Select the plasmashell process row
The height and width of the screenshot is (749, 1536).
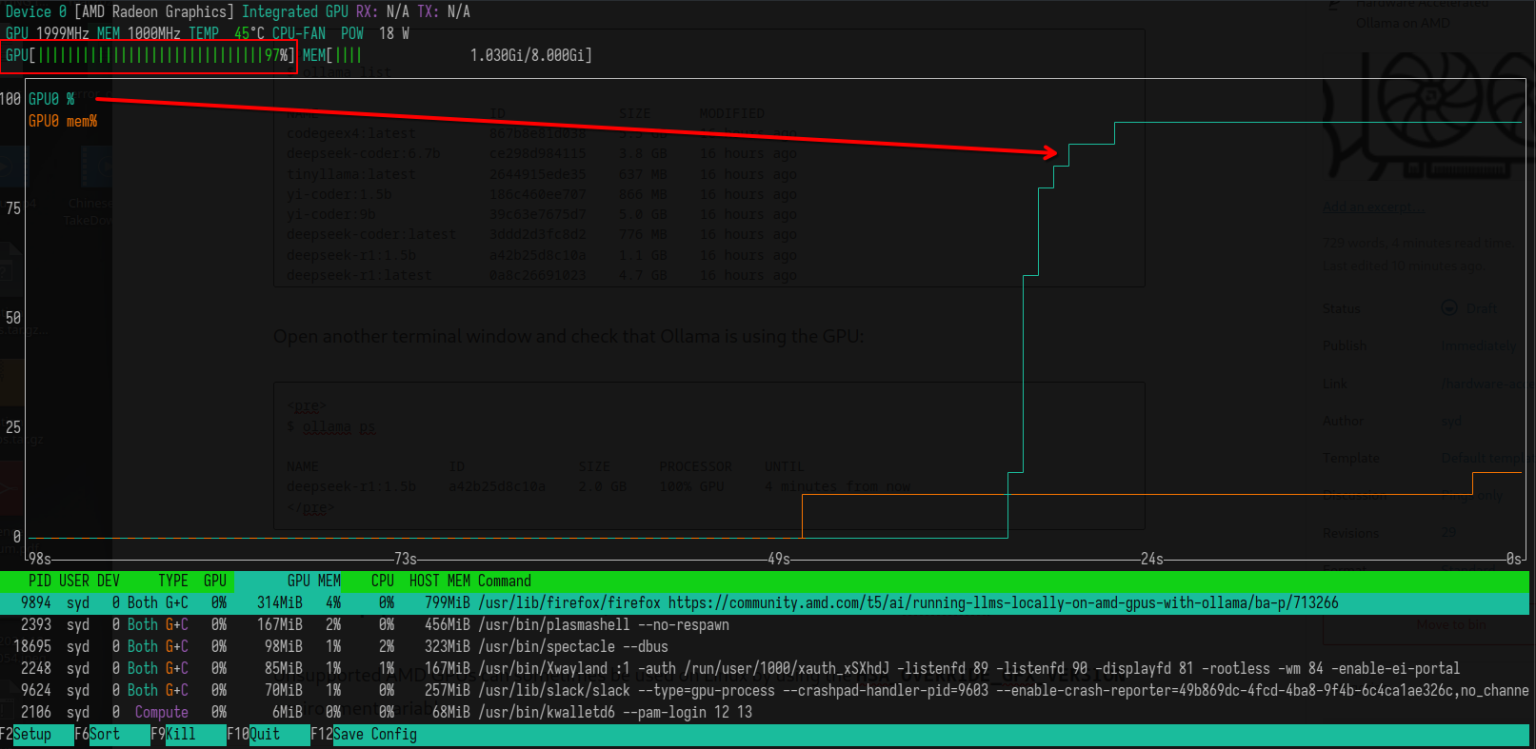[600, 625]
